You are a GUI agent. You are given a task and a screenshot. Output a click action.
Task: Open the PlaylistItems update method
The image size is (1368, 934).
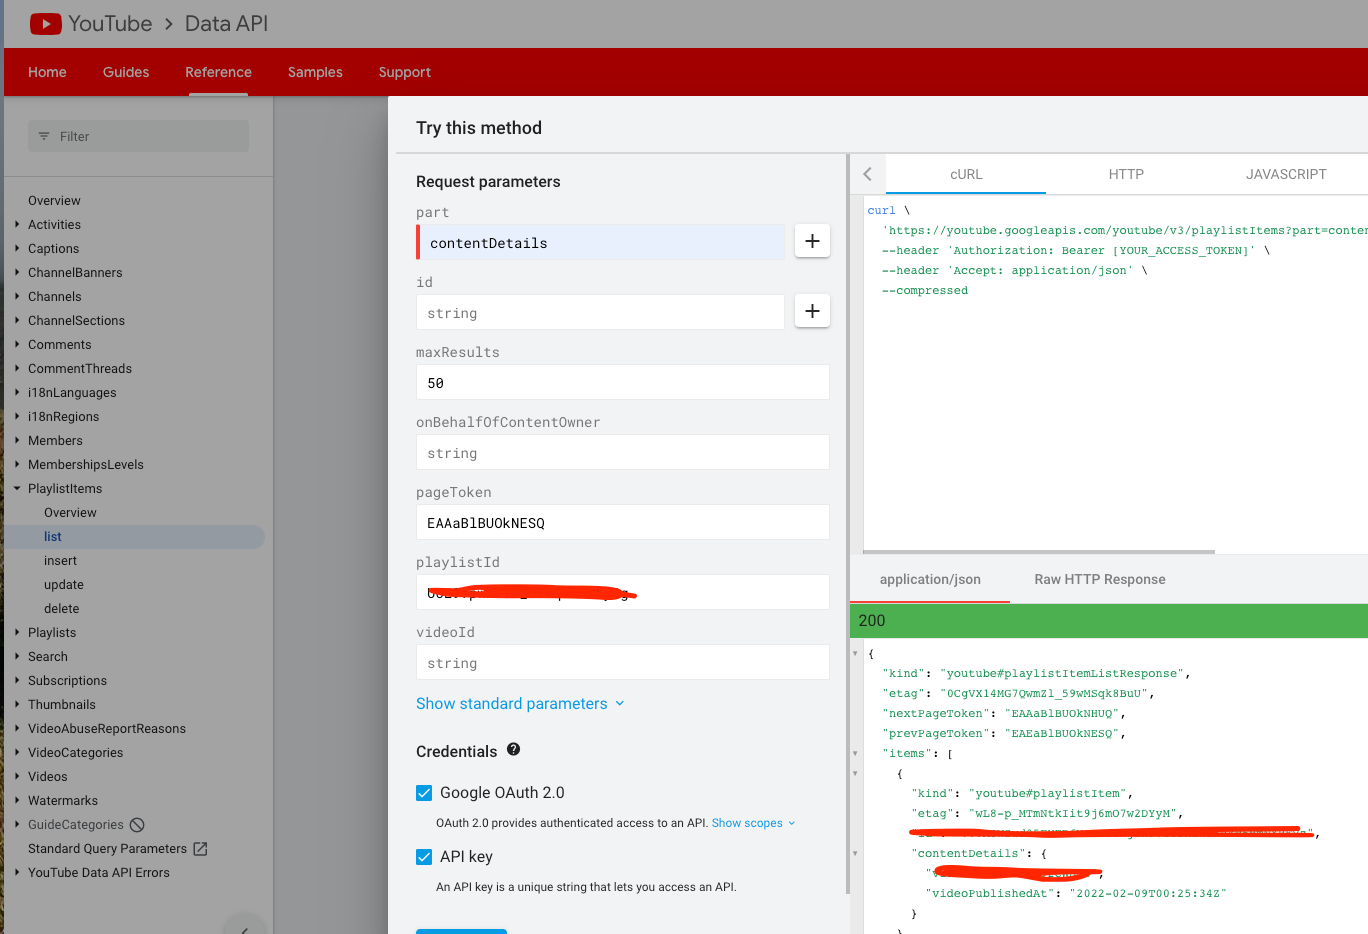pos(64,585)
